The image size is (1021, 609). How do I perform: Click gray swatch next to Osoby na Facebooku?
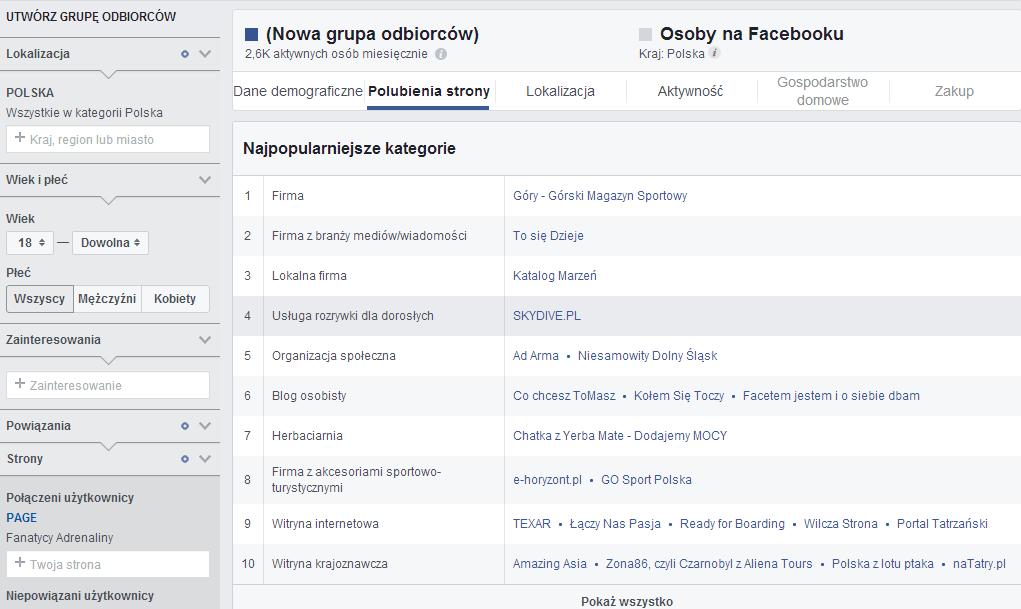[x=645, y=35]
